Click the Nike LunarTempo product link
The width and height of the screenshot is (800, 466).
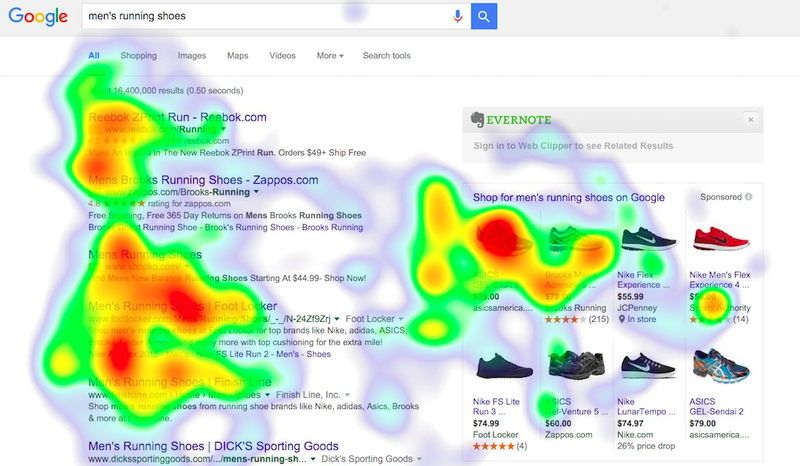click(646, 406)
